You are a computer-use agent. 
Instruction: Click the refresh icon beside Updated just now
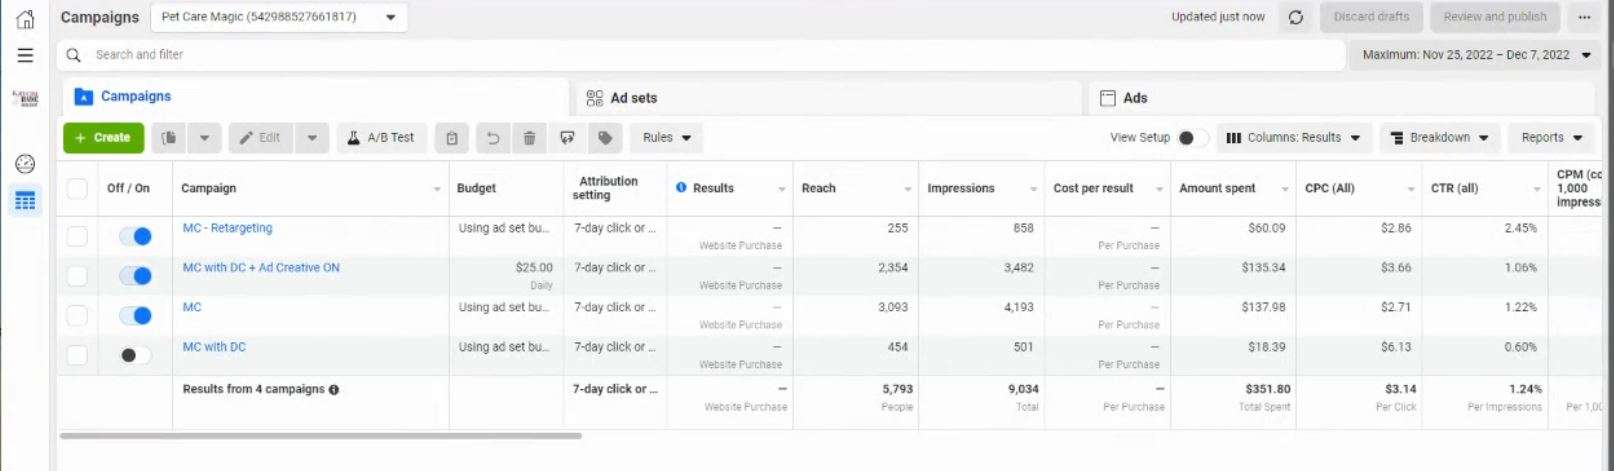(x=1296, y=17)
